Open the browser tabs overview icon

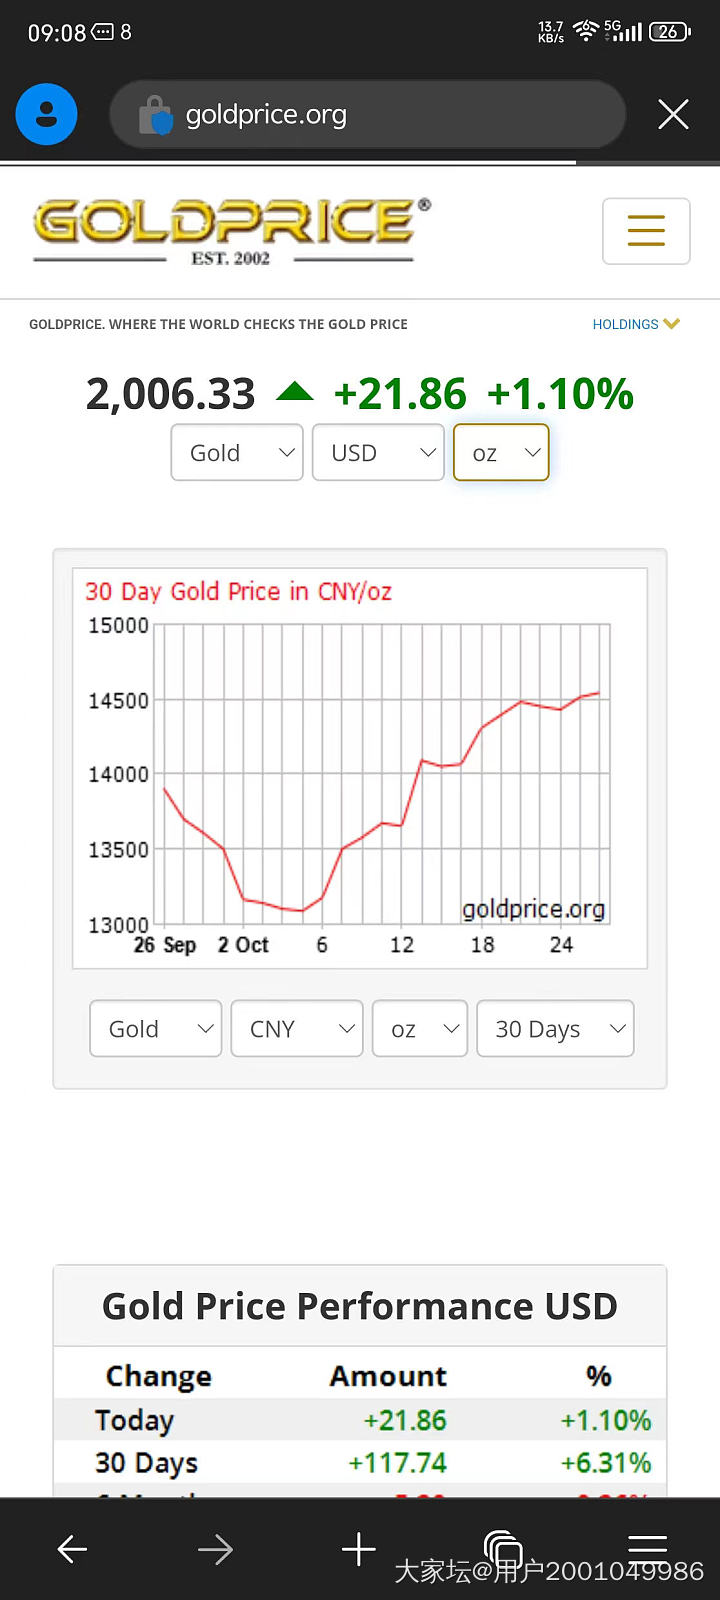[503, 1549]
